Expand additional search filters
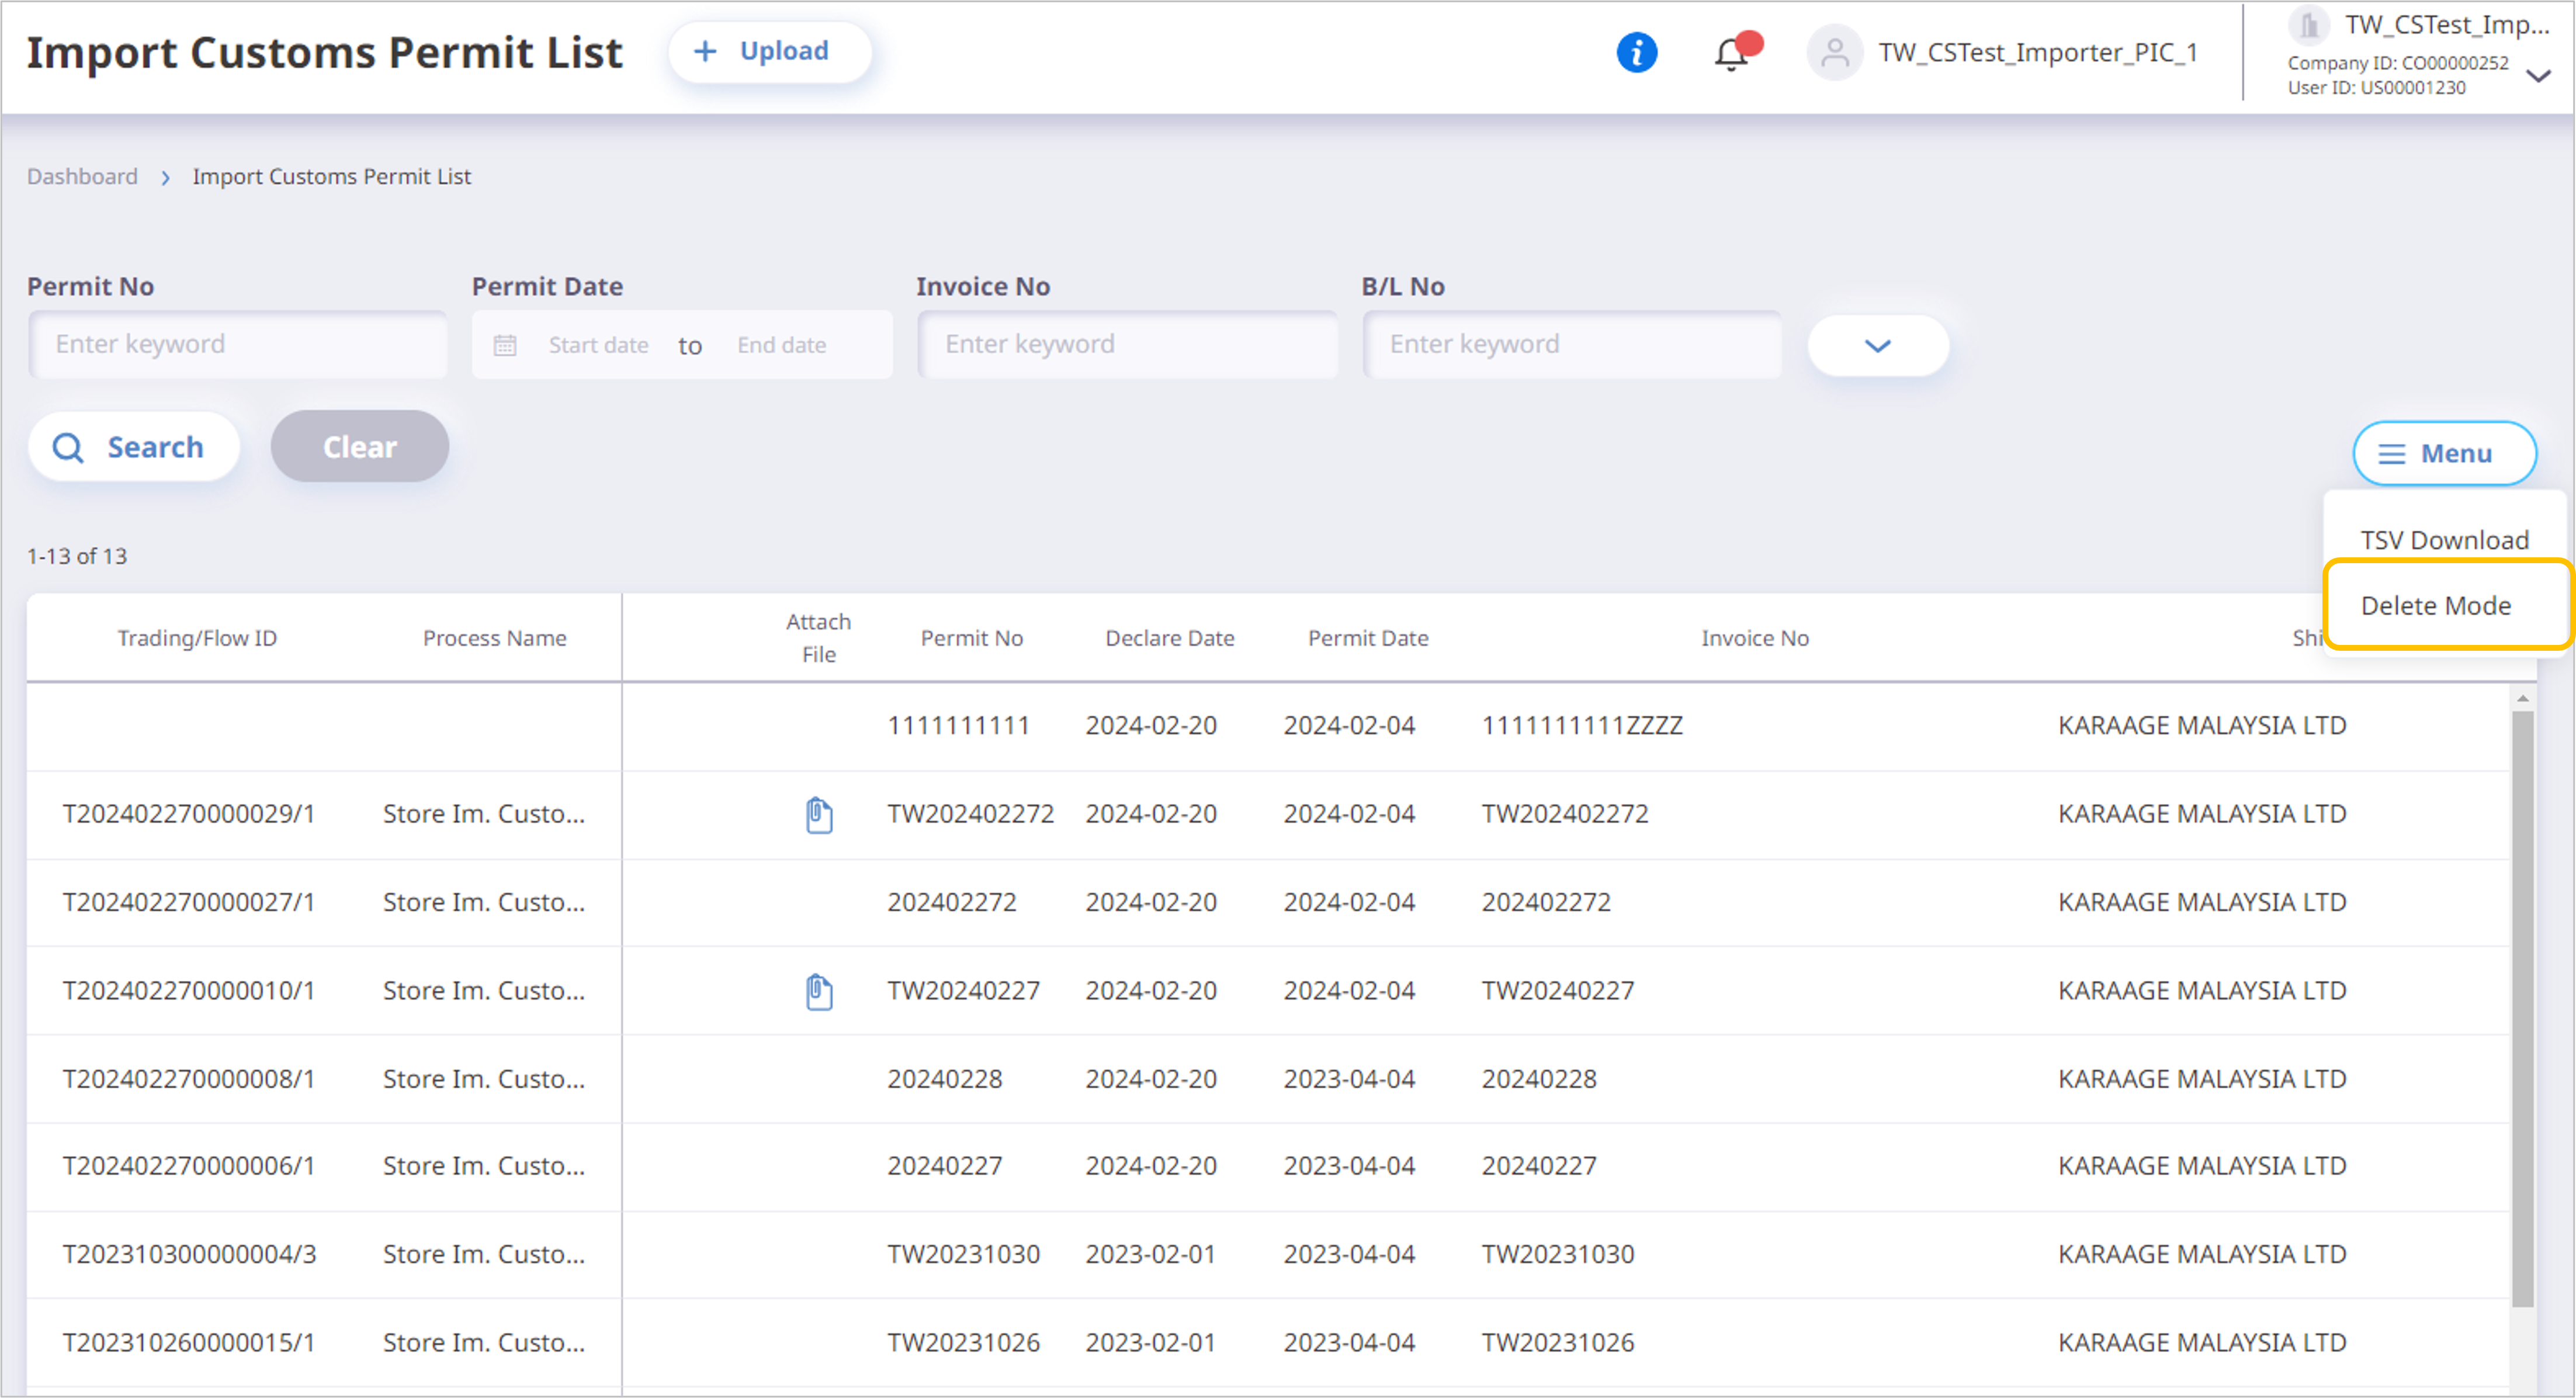 click(1877, 345)
